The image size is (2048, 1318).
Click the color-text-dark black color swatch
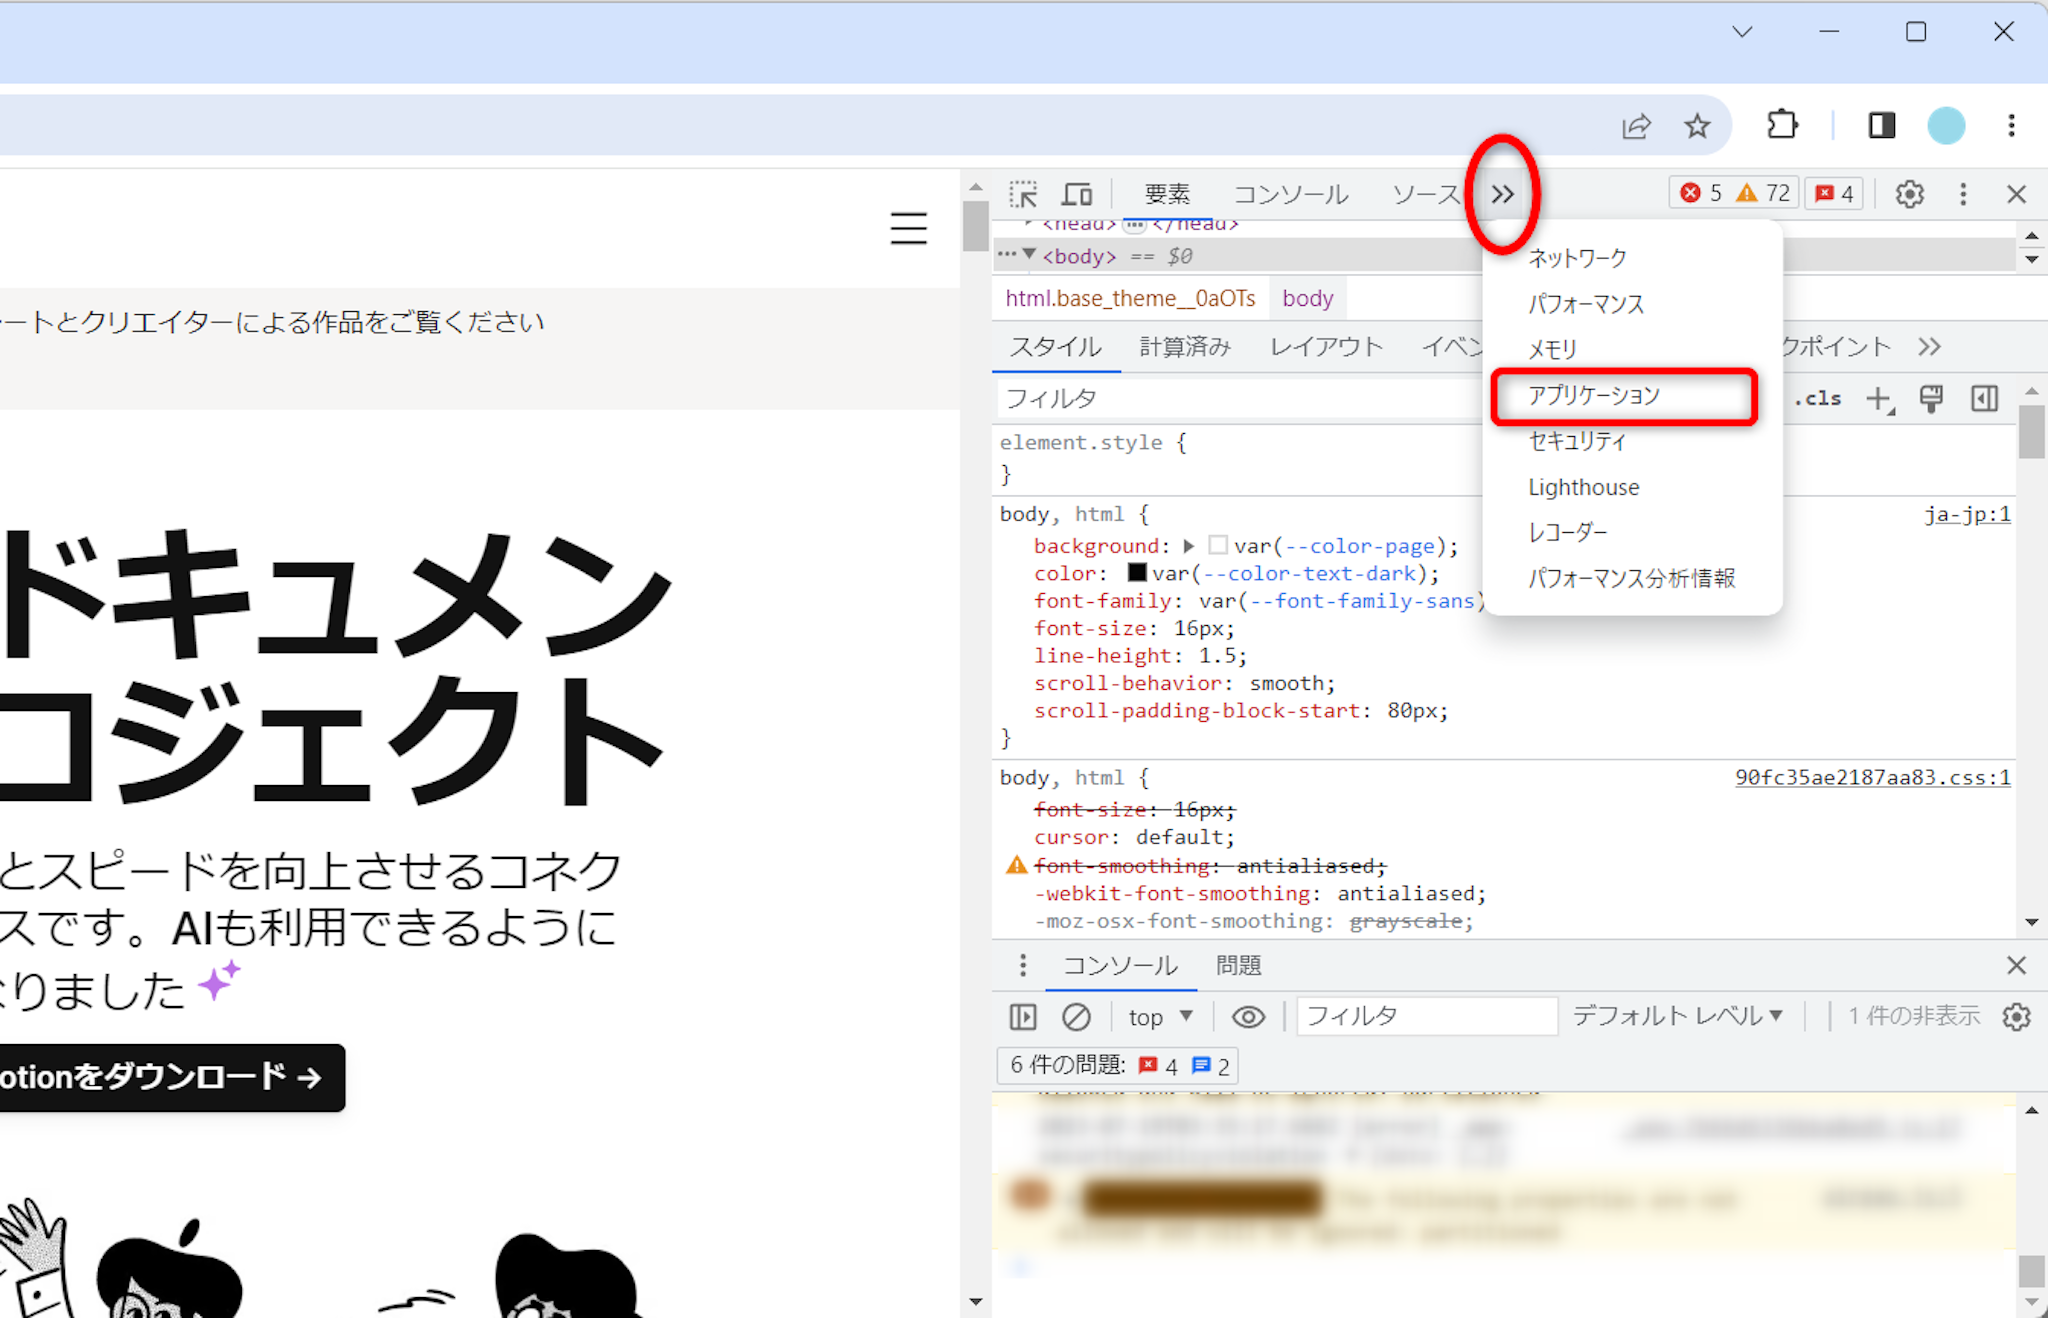coord(1137,573)
